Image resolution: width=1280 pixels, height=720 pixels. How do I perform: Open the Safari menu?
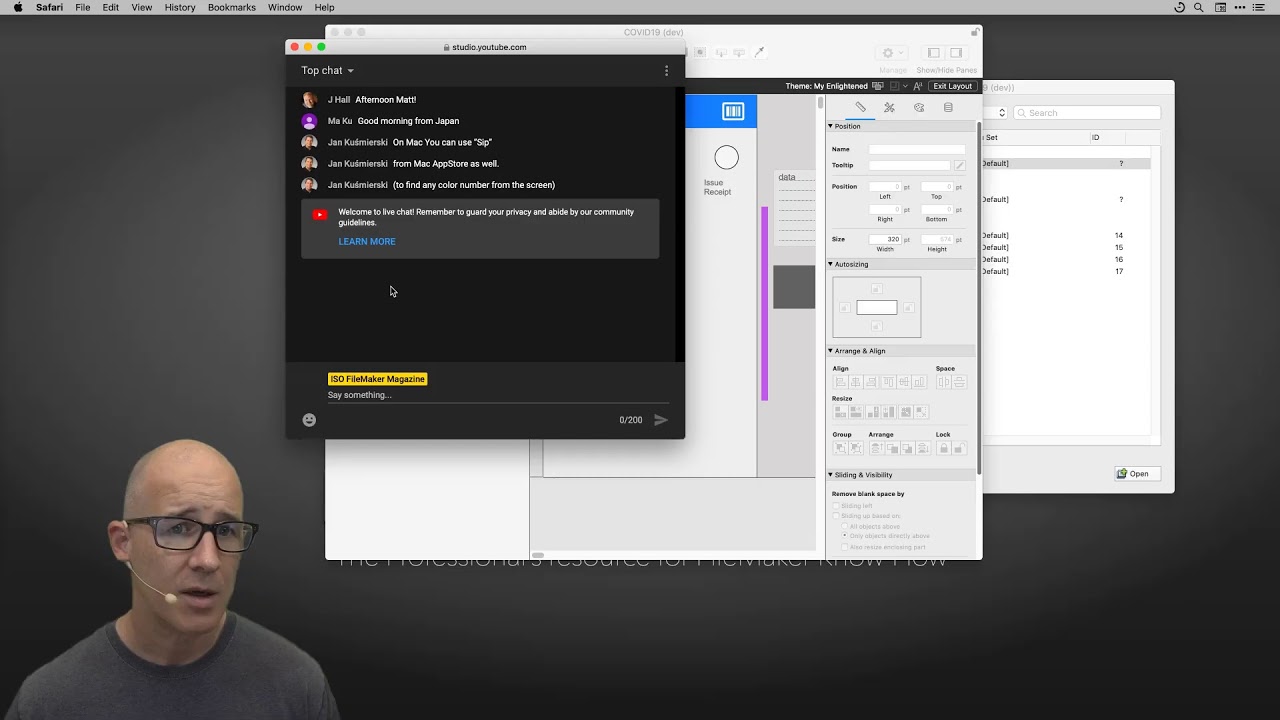tap(49, 7)
